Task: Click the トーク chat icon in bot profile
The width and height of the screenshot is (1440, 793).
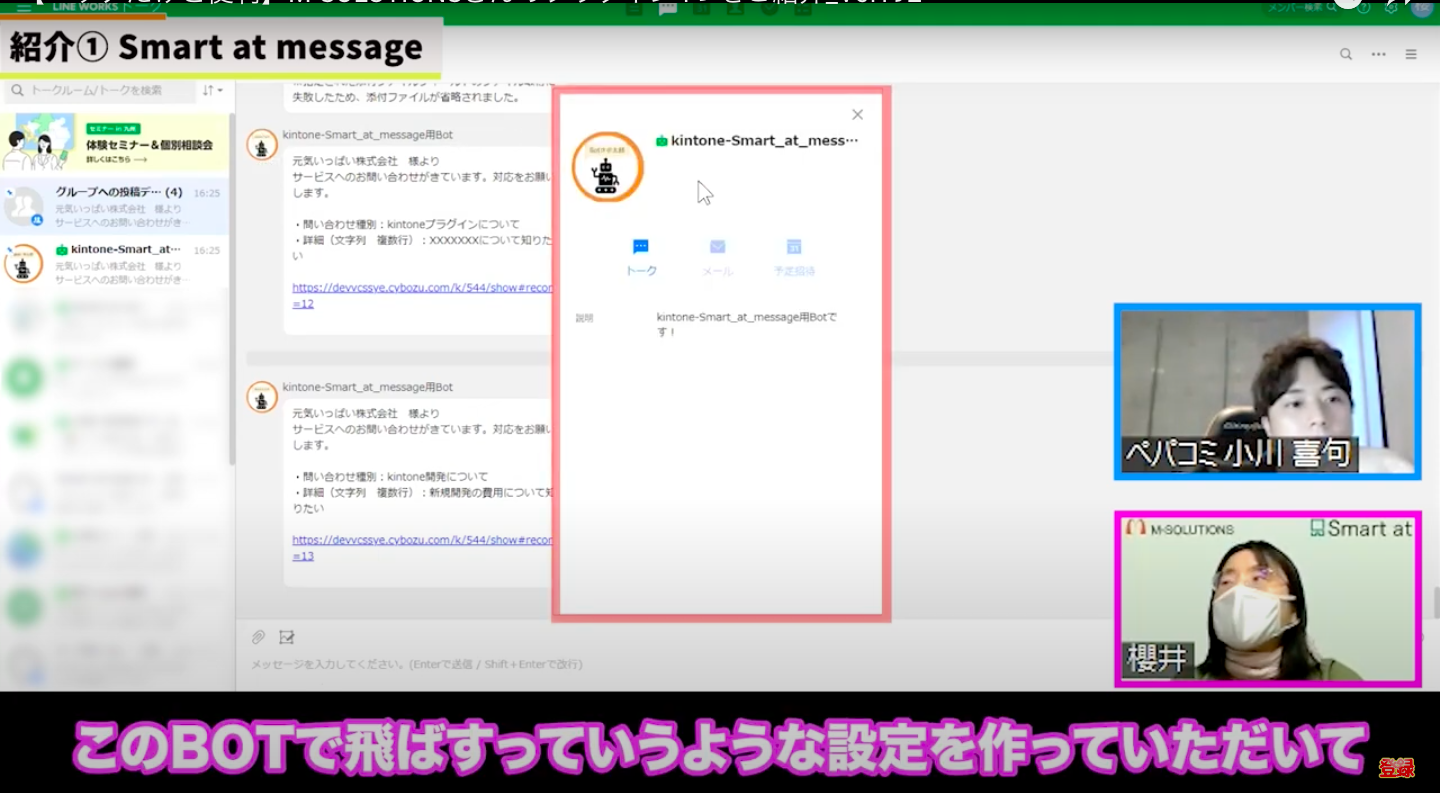Action: click(x=641, y=248)
